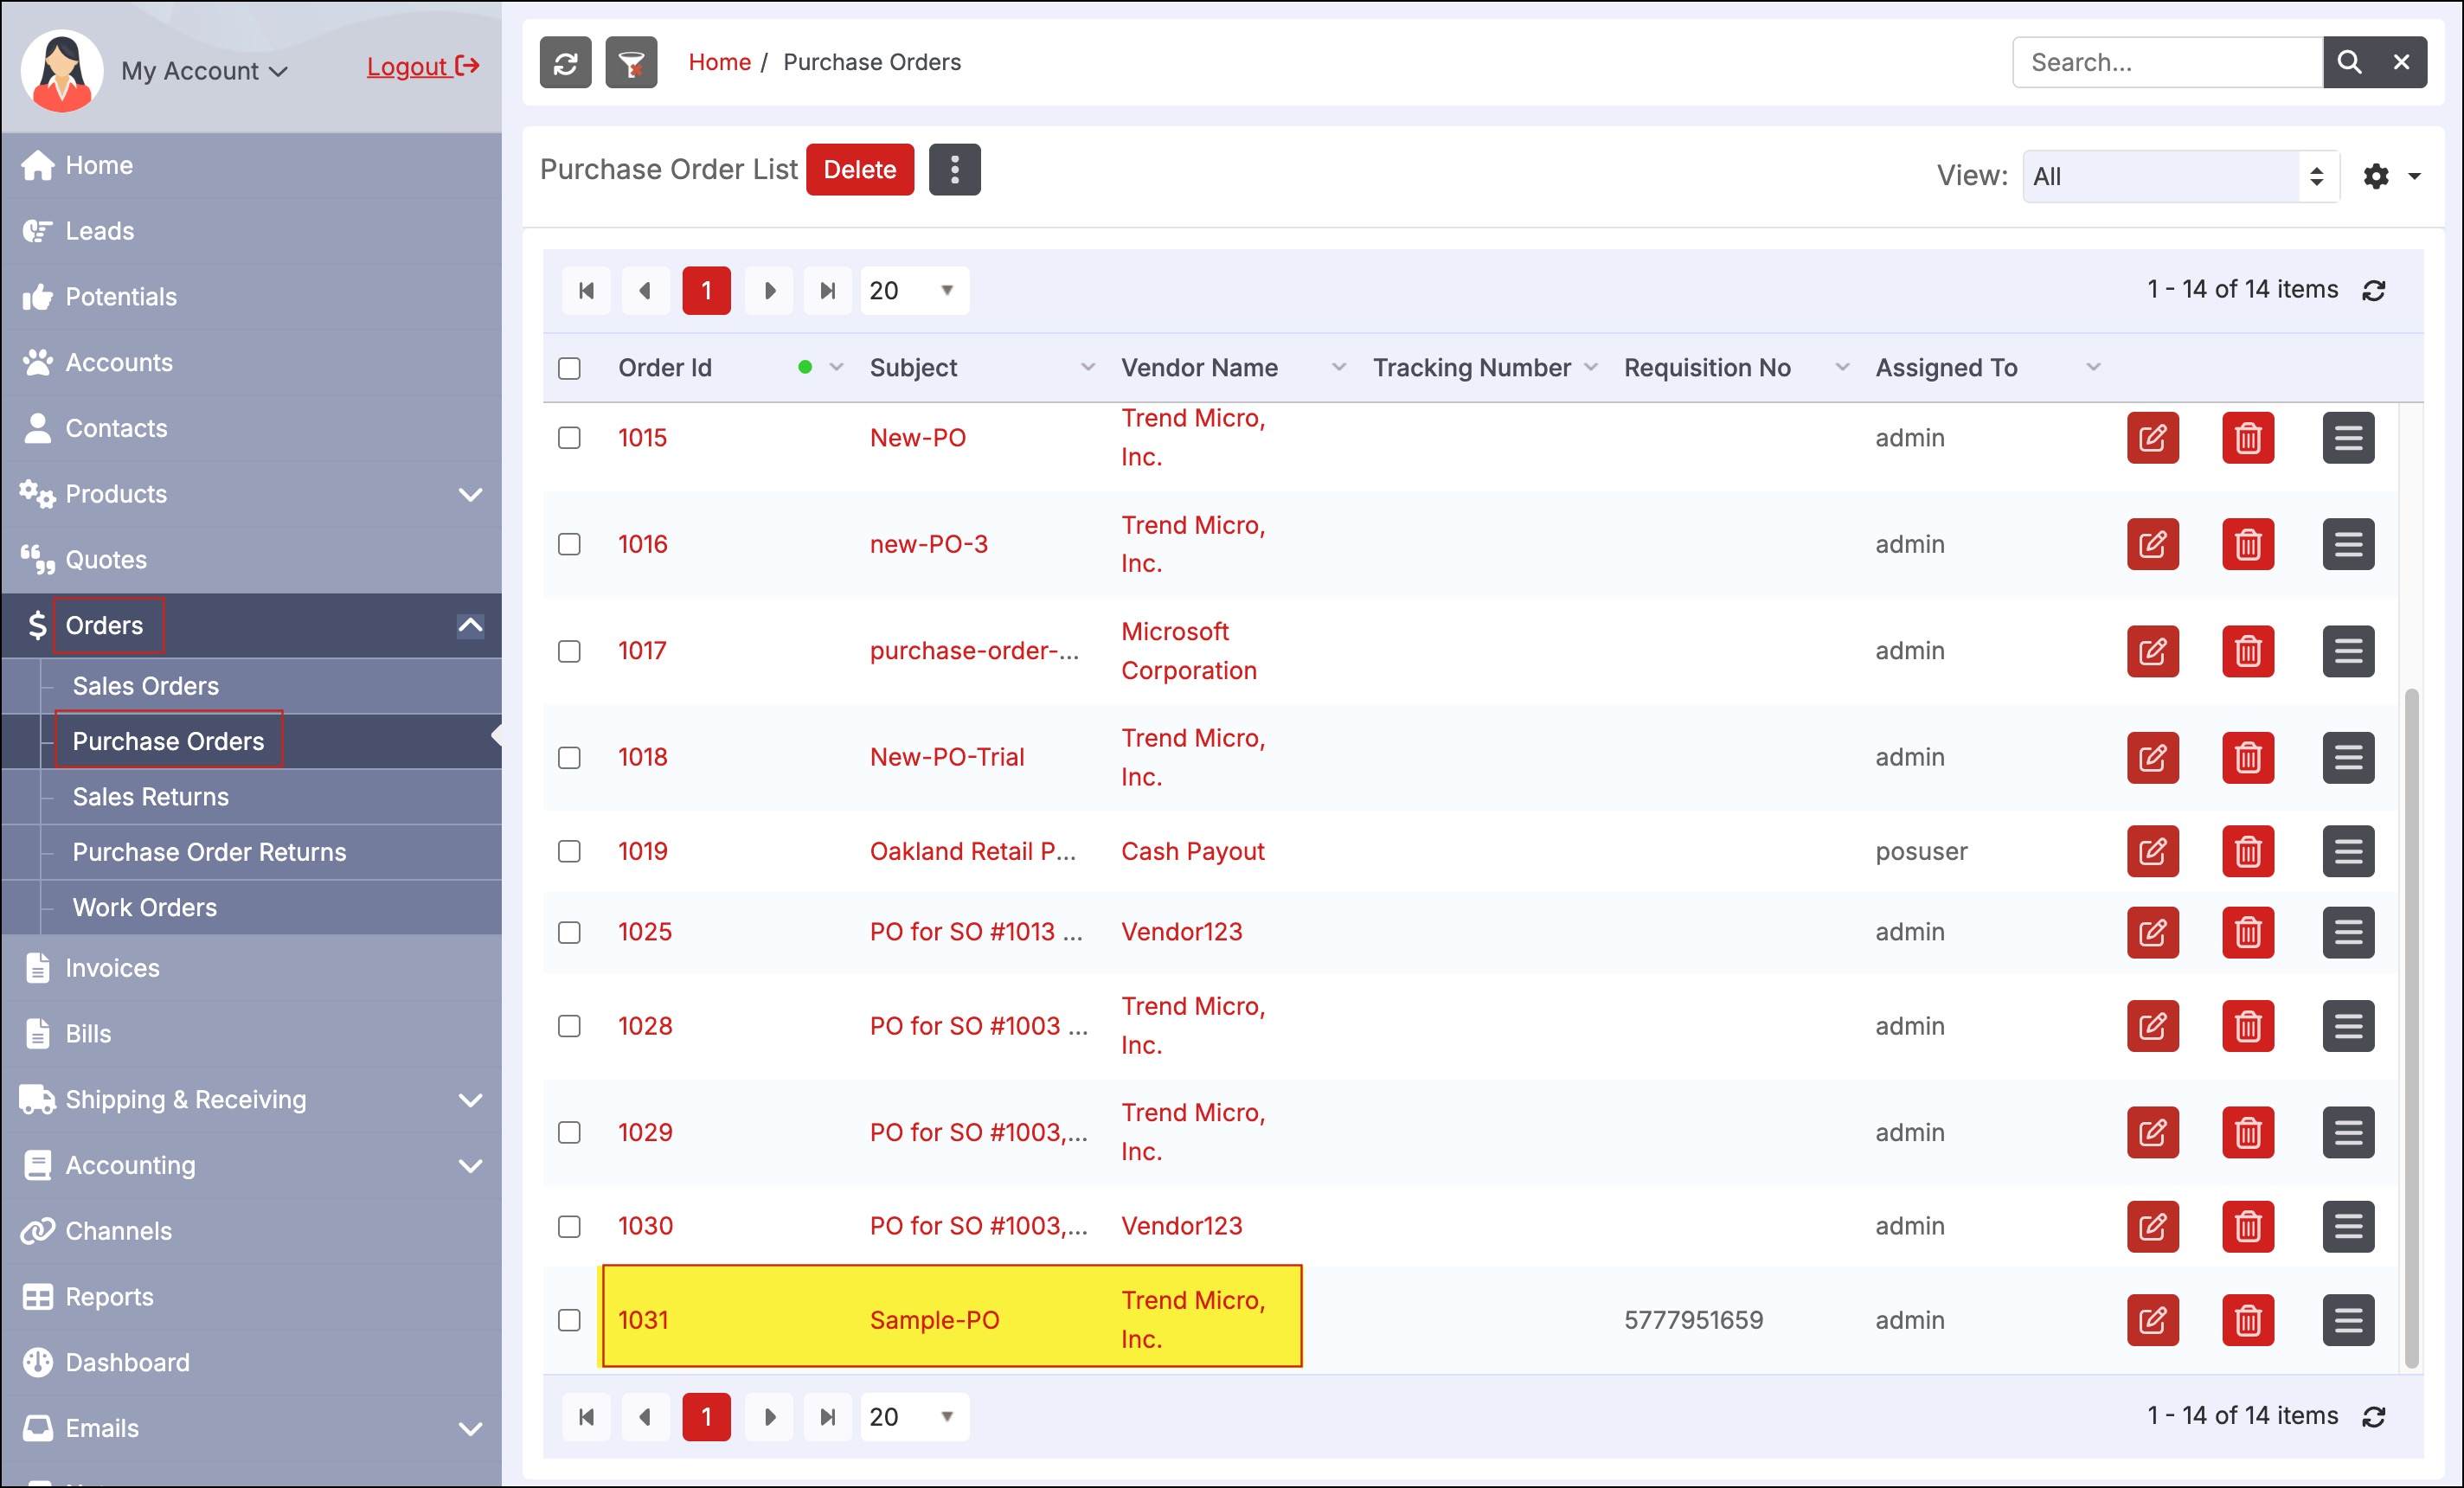
Task: Open Sales Orders in the sidebar
Action: pos(146,686)
